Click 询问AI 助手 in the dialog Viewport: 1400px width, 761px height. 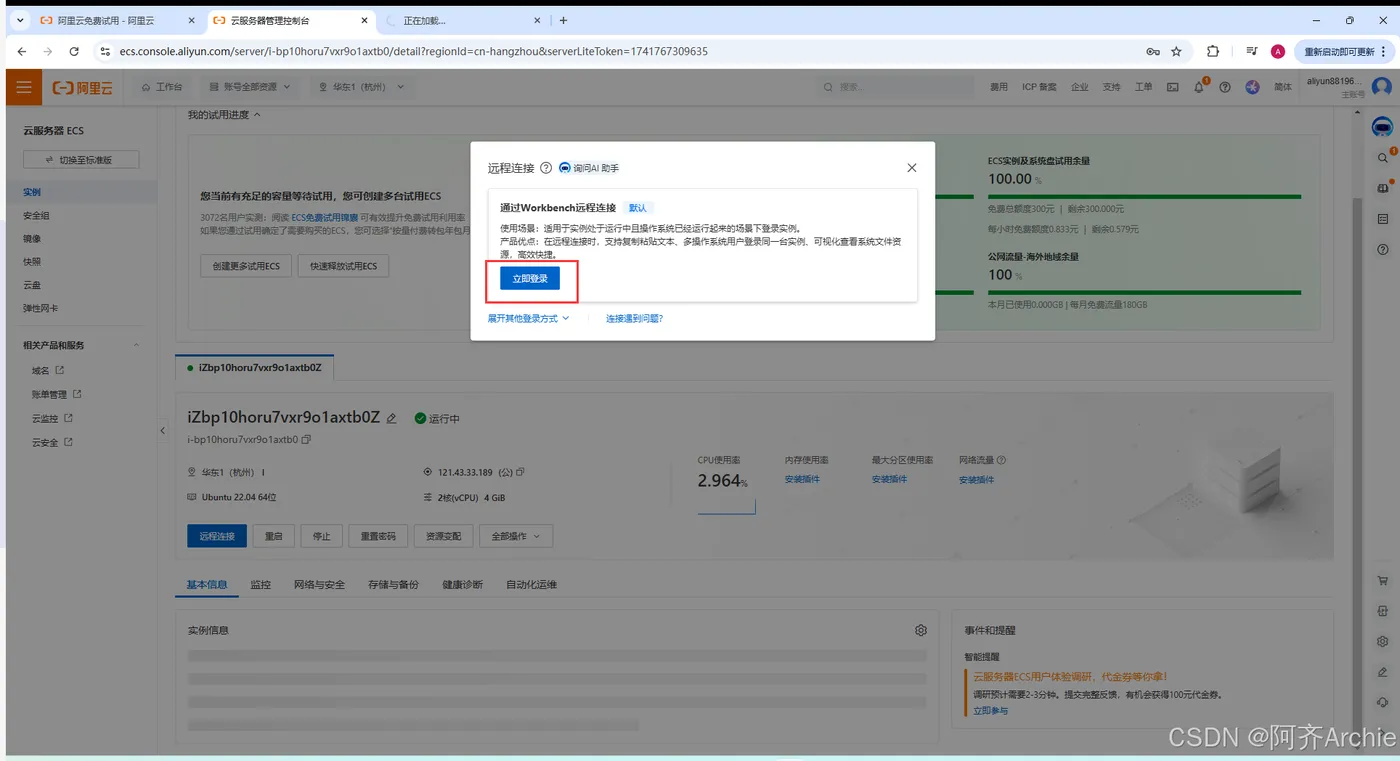click(x=589, y=168)
